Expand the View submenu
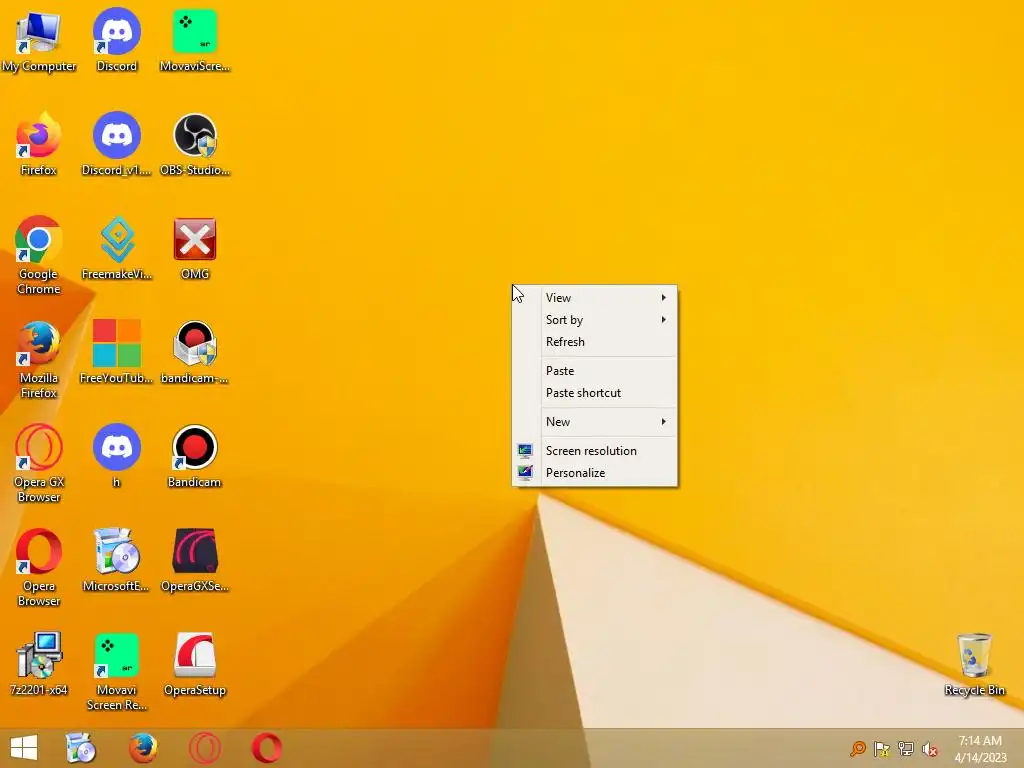The width and height of the screenshot is (1024, 768). pos(594,298)
